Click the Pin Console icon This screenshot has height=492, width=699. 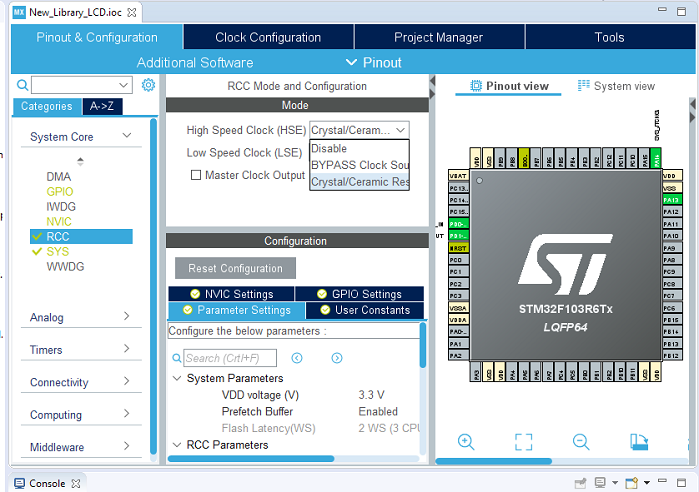tap(580, 483)
